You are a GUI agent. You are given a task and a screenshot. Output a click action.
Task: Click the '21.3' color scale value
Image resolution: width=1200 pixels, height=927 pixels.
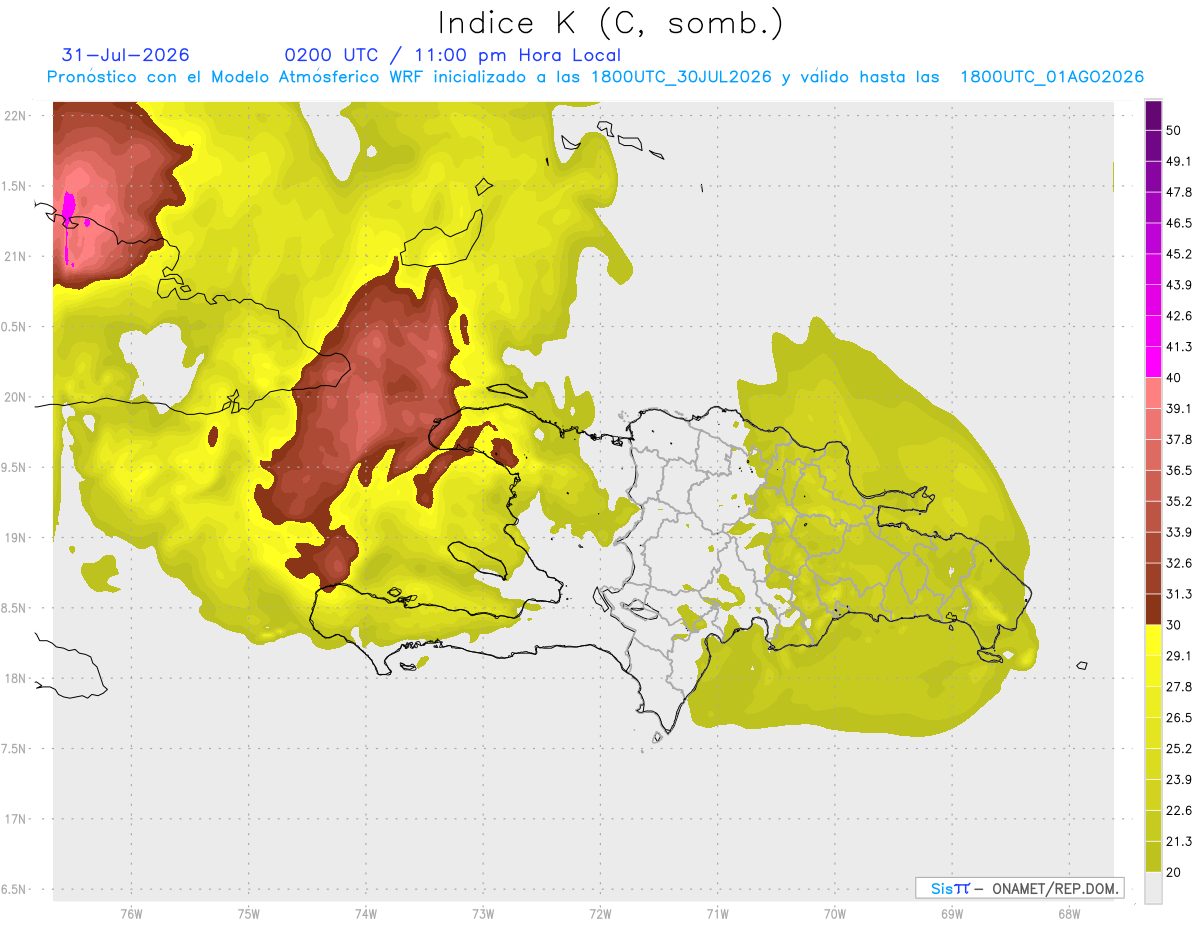coord(1179,841)
